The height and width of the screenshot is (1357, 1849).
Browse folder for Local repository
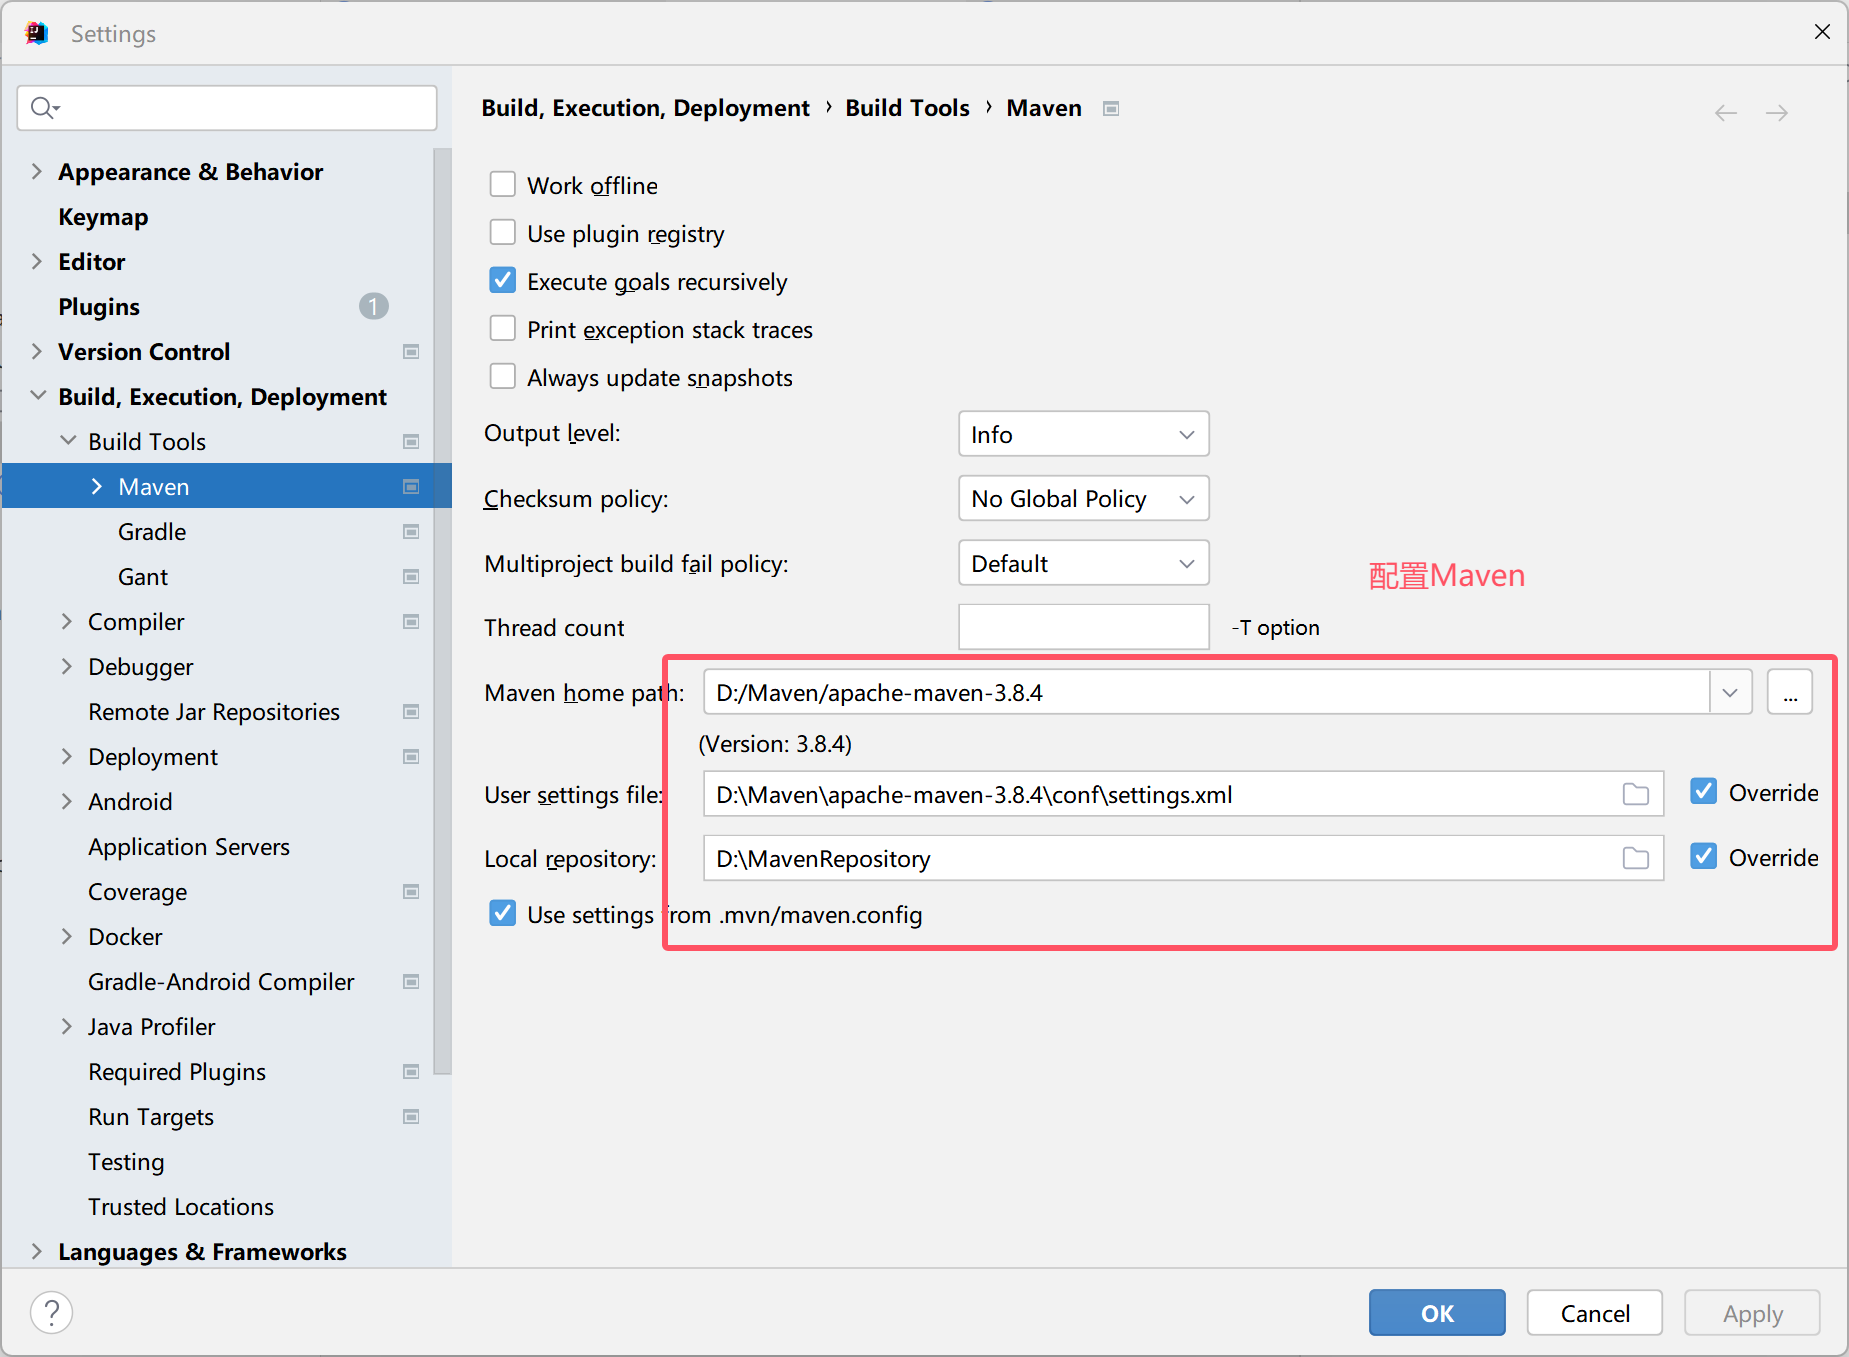point(1635,858)
